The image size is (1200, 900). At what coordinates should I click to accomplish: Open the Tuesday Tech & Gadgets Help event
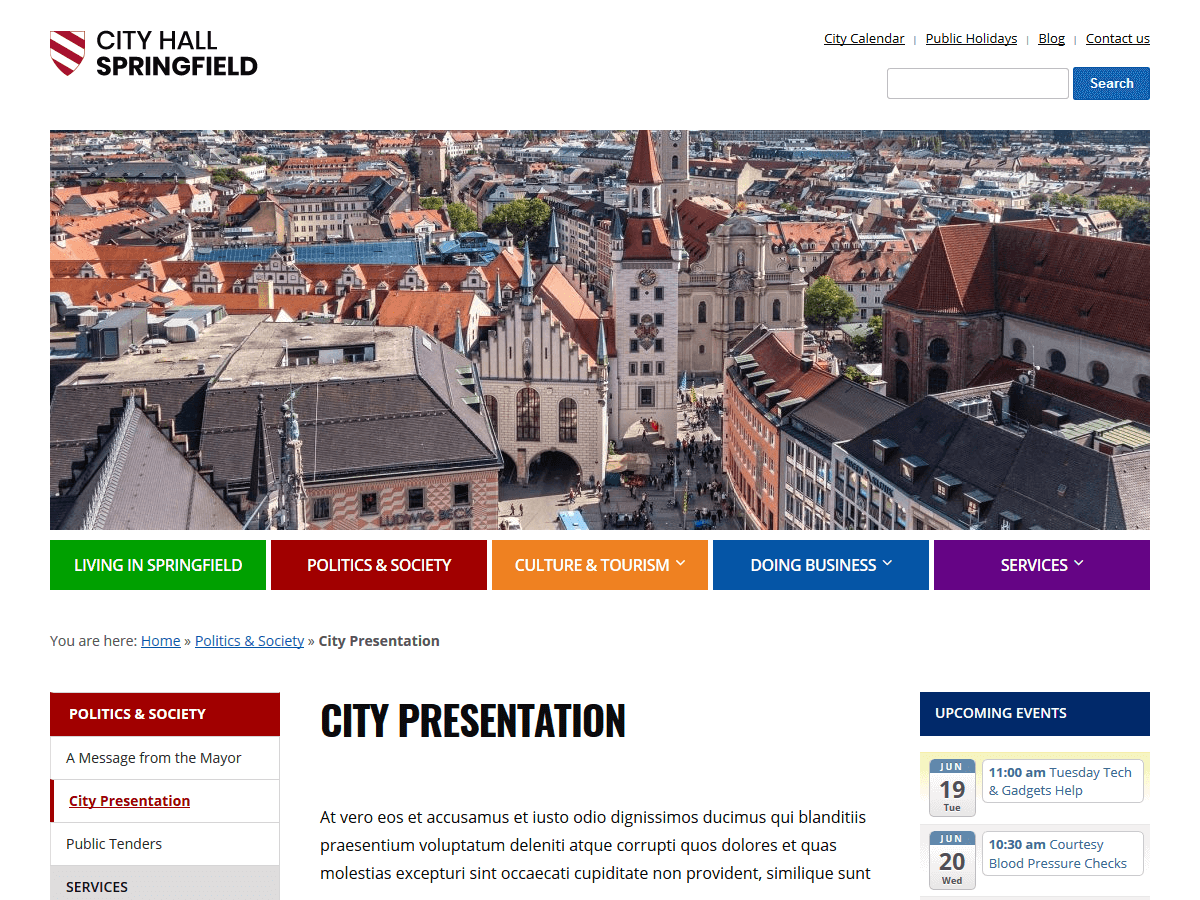pos(1060,781)
